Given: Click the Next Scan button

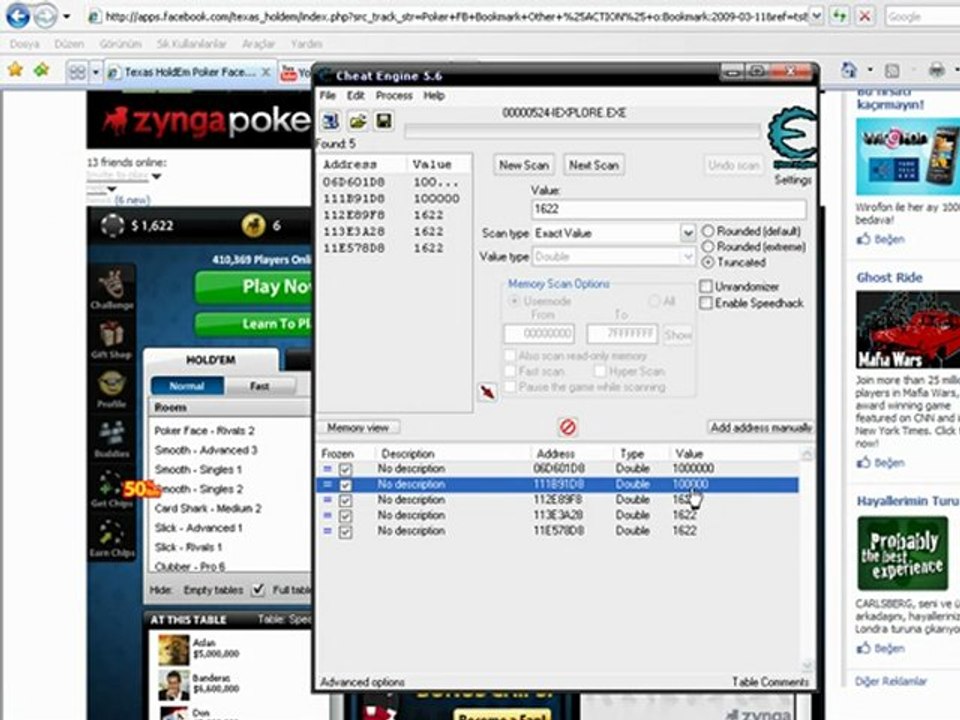Looking at the screenshot, I should tap(594, 165).
